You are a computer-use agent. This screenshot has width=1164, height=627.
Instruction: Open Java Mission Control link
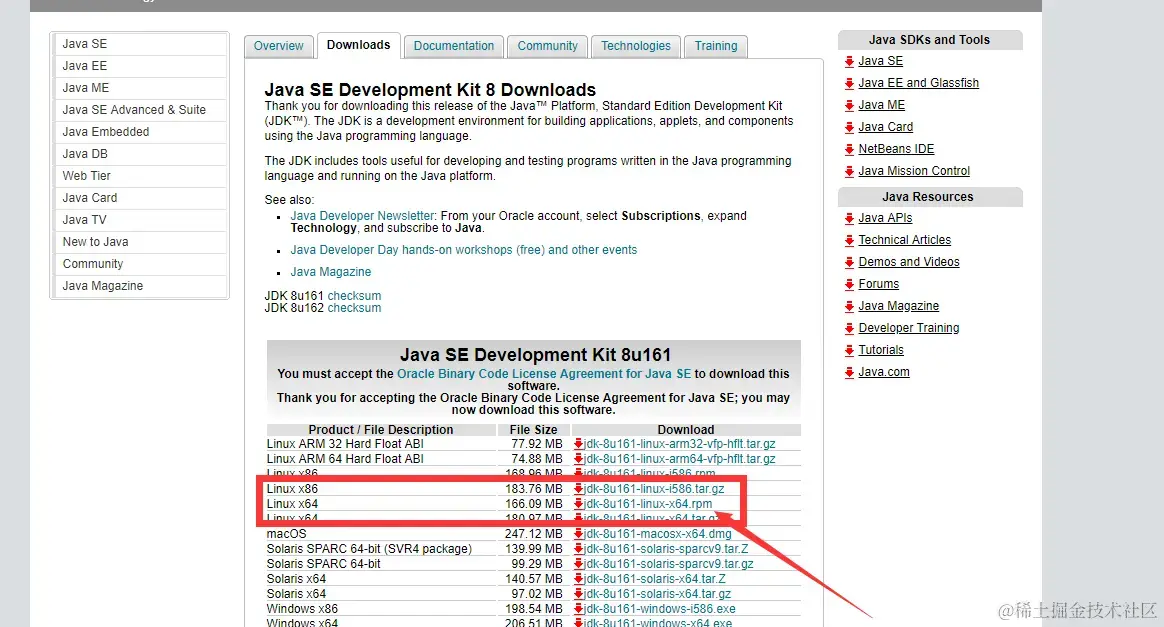coord(914,171)
